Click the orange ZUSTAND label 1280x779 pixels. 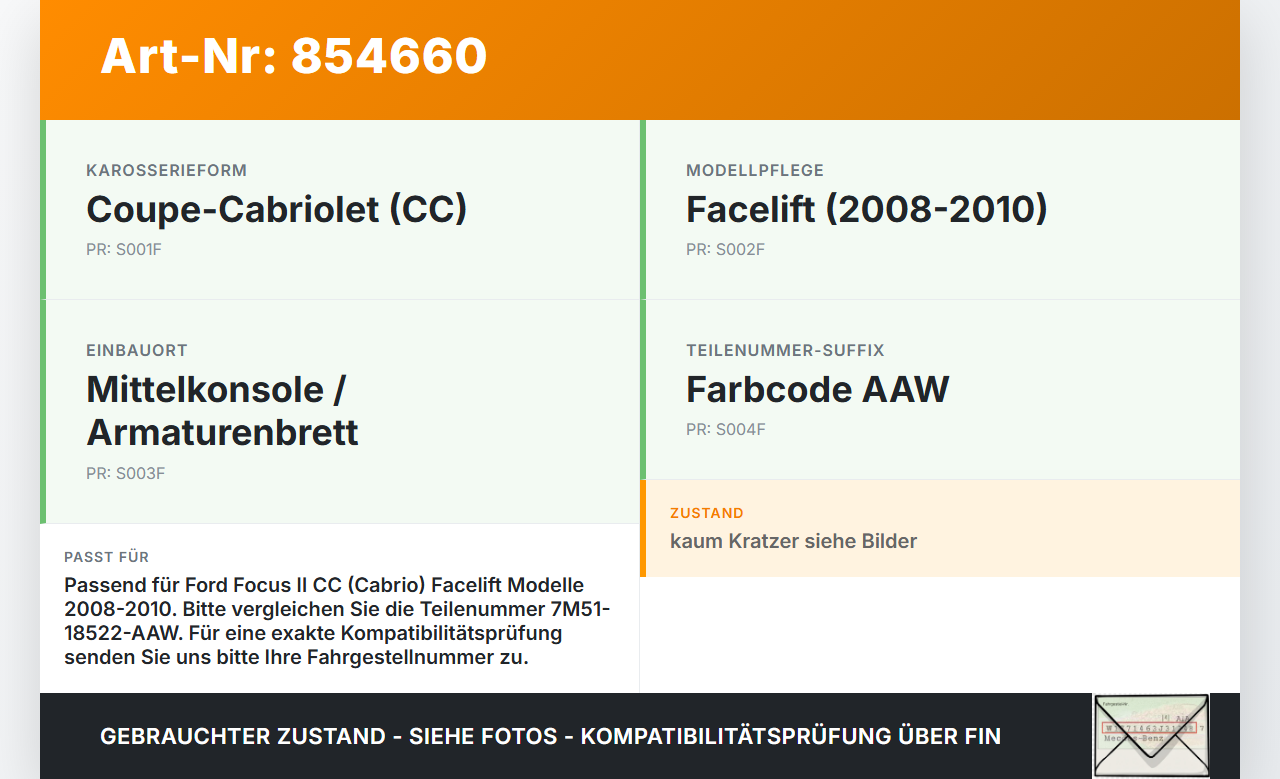click(x=707, y=513)
